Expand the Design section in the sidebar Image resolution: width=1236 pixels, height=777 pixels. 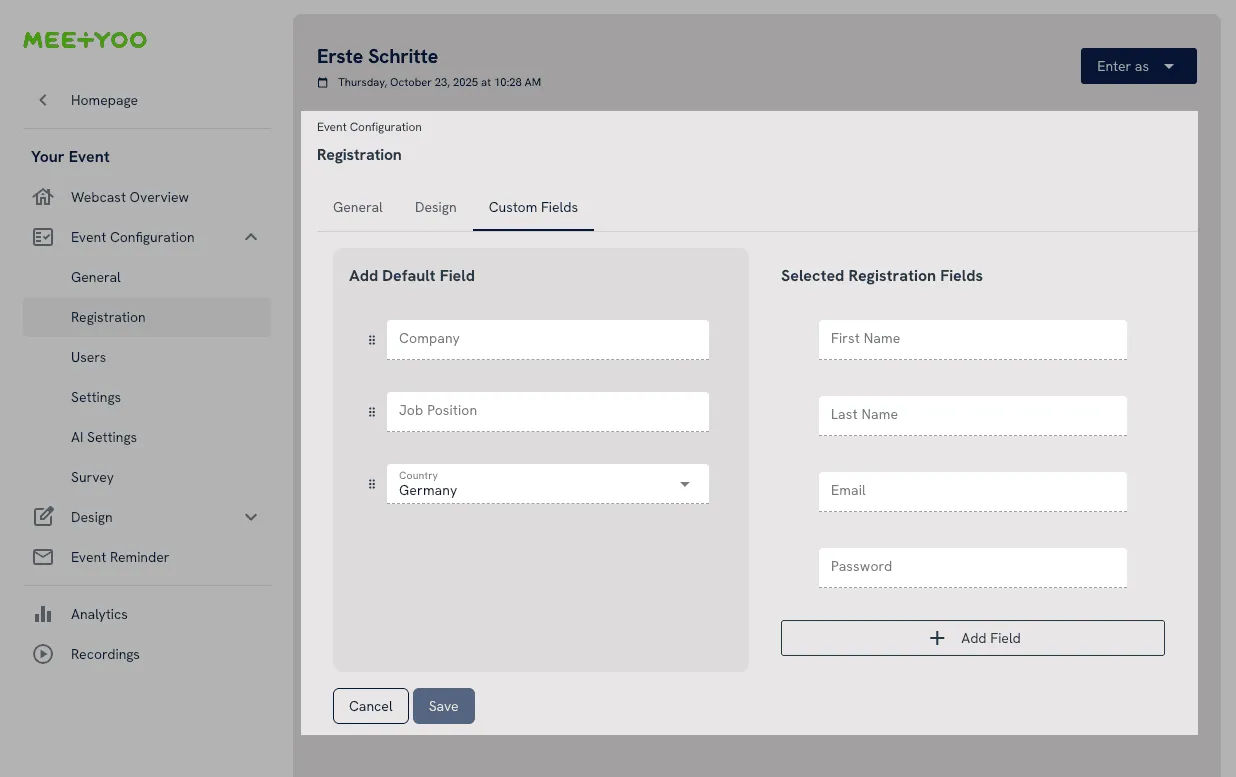251,517
